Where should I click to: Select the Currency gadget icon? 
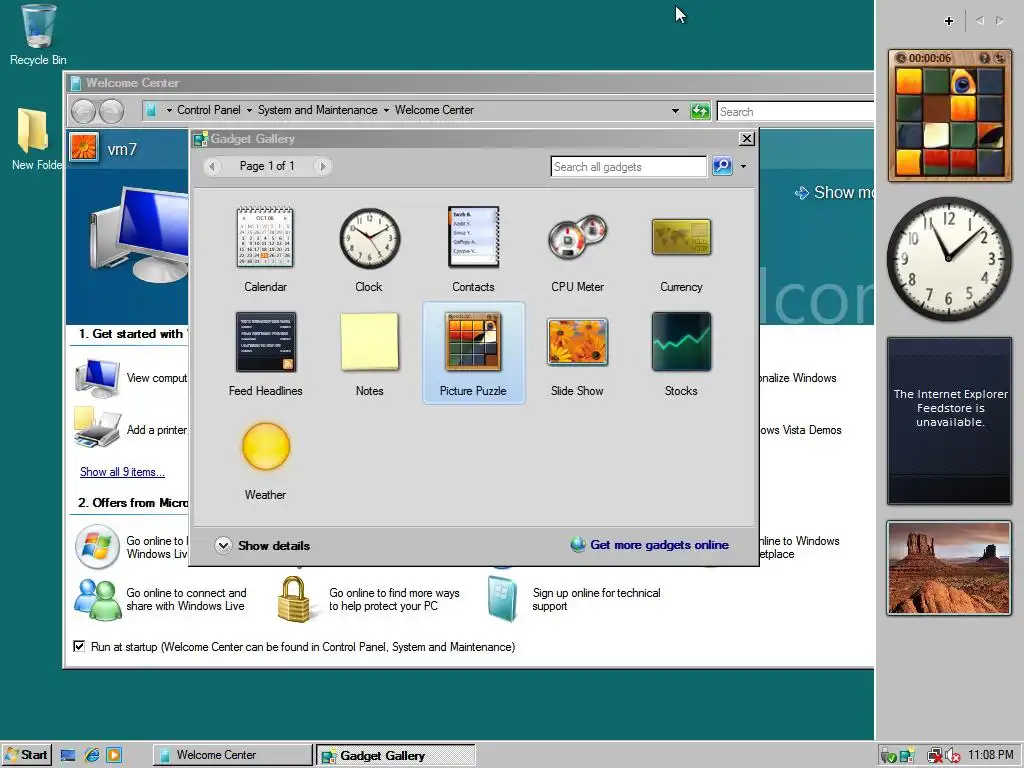point(681,237)
